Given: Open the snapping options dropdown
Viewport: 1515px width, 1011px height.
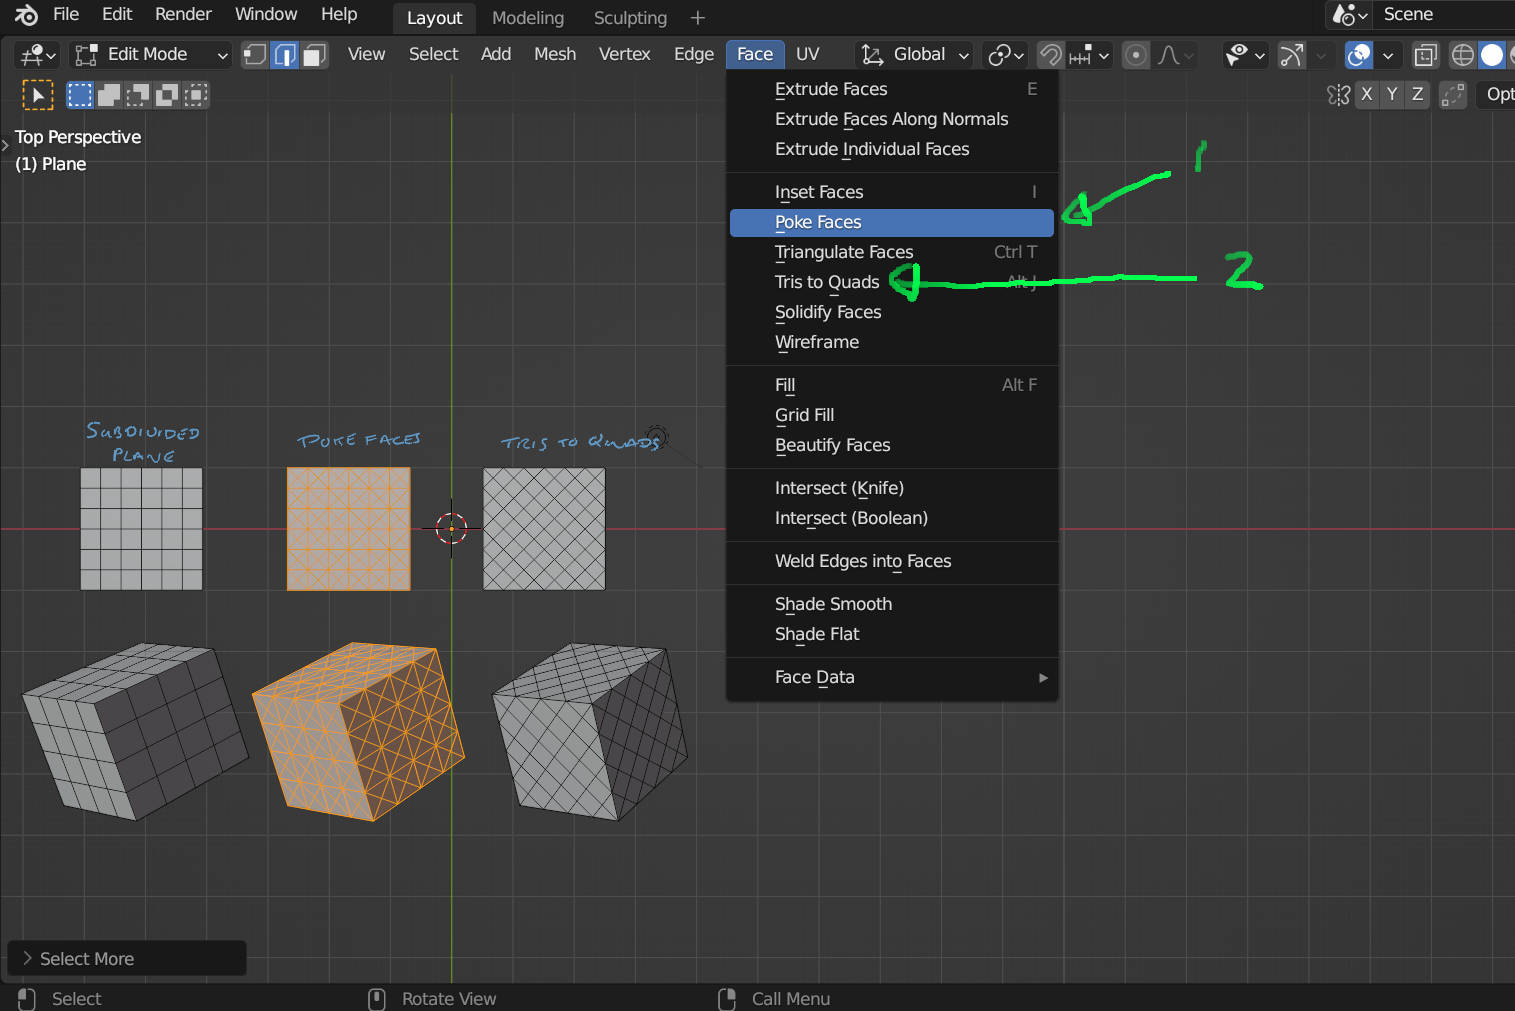Looking at the screenshot, I should click(1089, 54).
